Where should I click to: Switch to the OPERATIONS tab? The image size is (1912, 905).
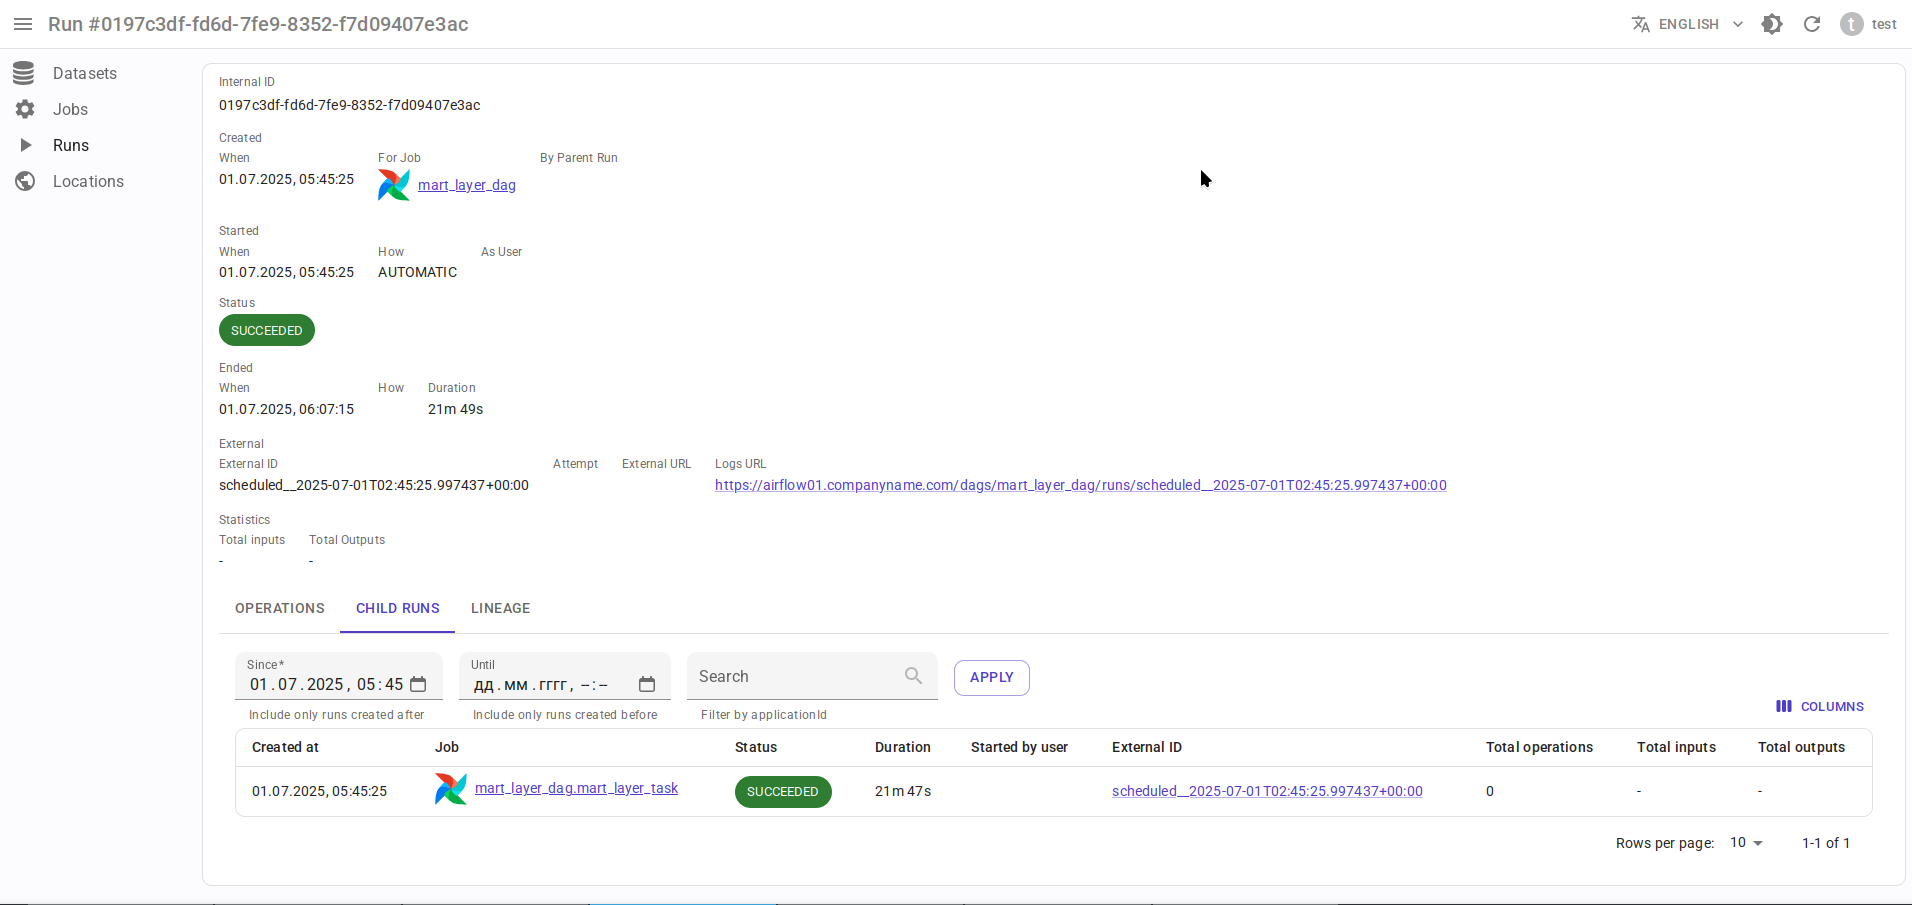tap(280, 608)
